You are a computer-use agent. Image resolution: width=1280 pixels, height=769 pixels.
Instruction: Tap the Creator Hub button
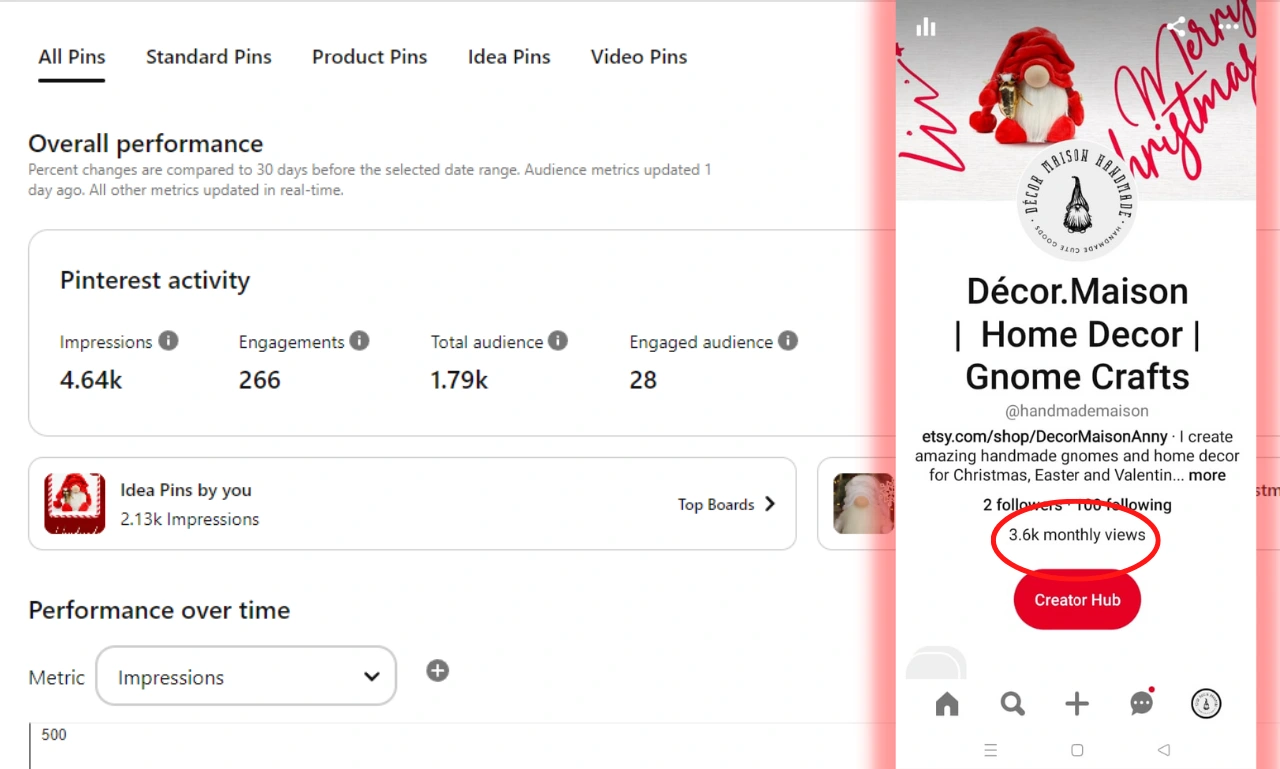[1077, 600]
